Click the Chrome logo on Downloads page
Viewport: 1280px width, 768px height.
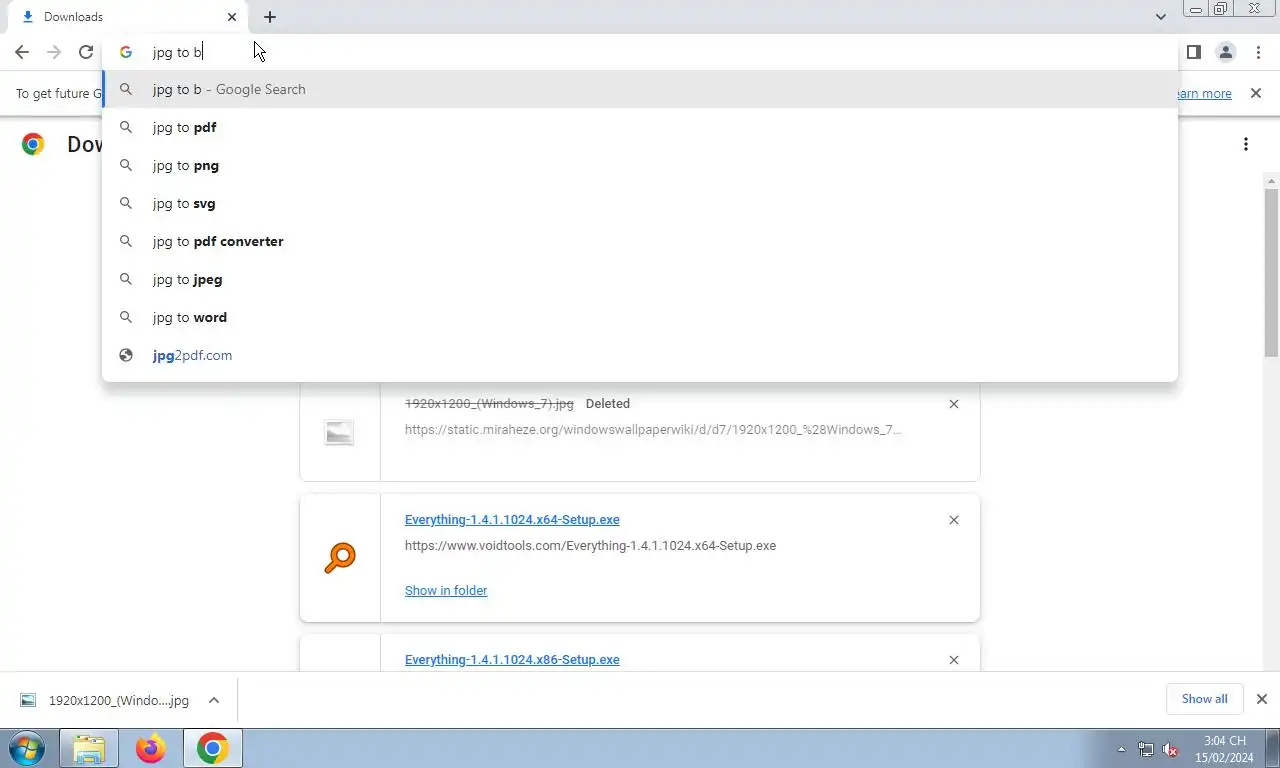click(x=33, y=144)
